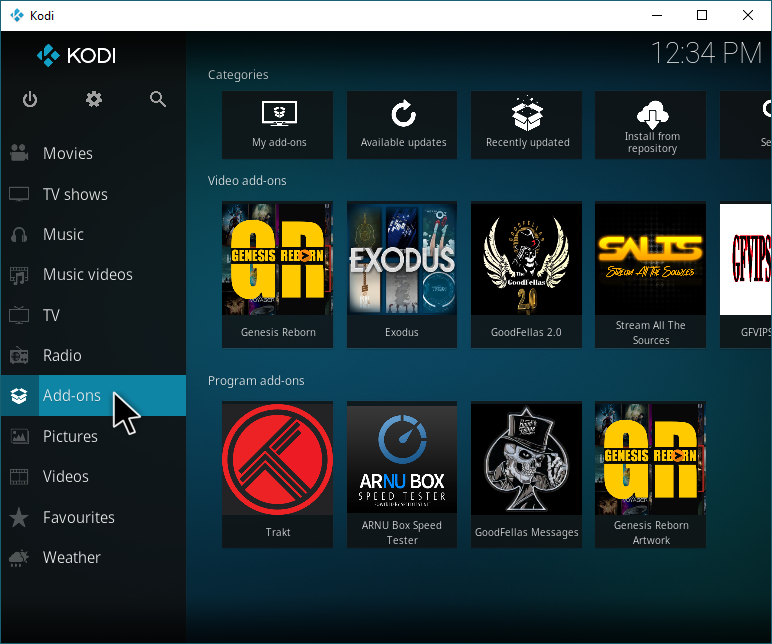Click Kodi icon in window title bar
This screenshot has height=644, width=772.
click(17, 15)
